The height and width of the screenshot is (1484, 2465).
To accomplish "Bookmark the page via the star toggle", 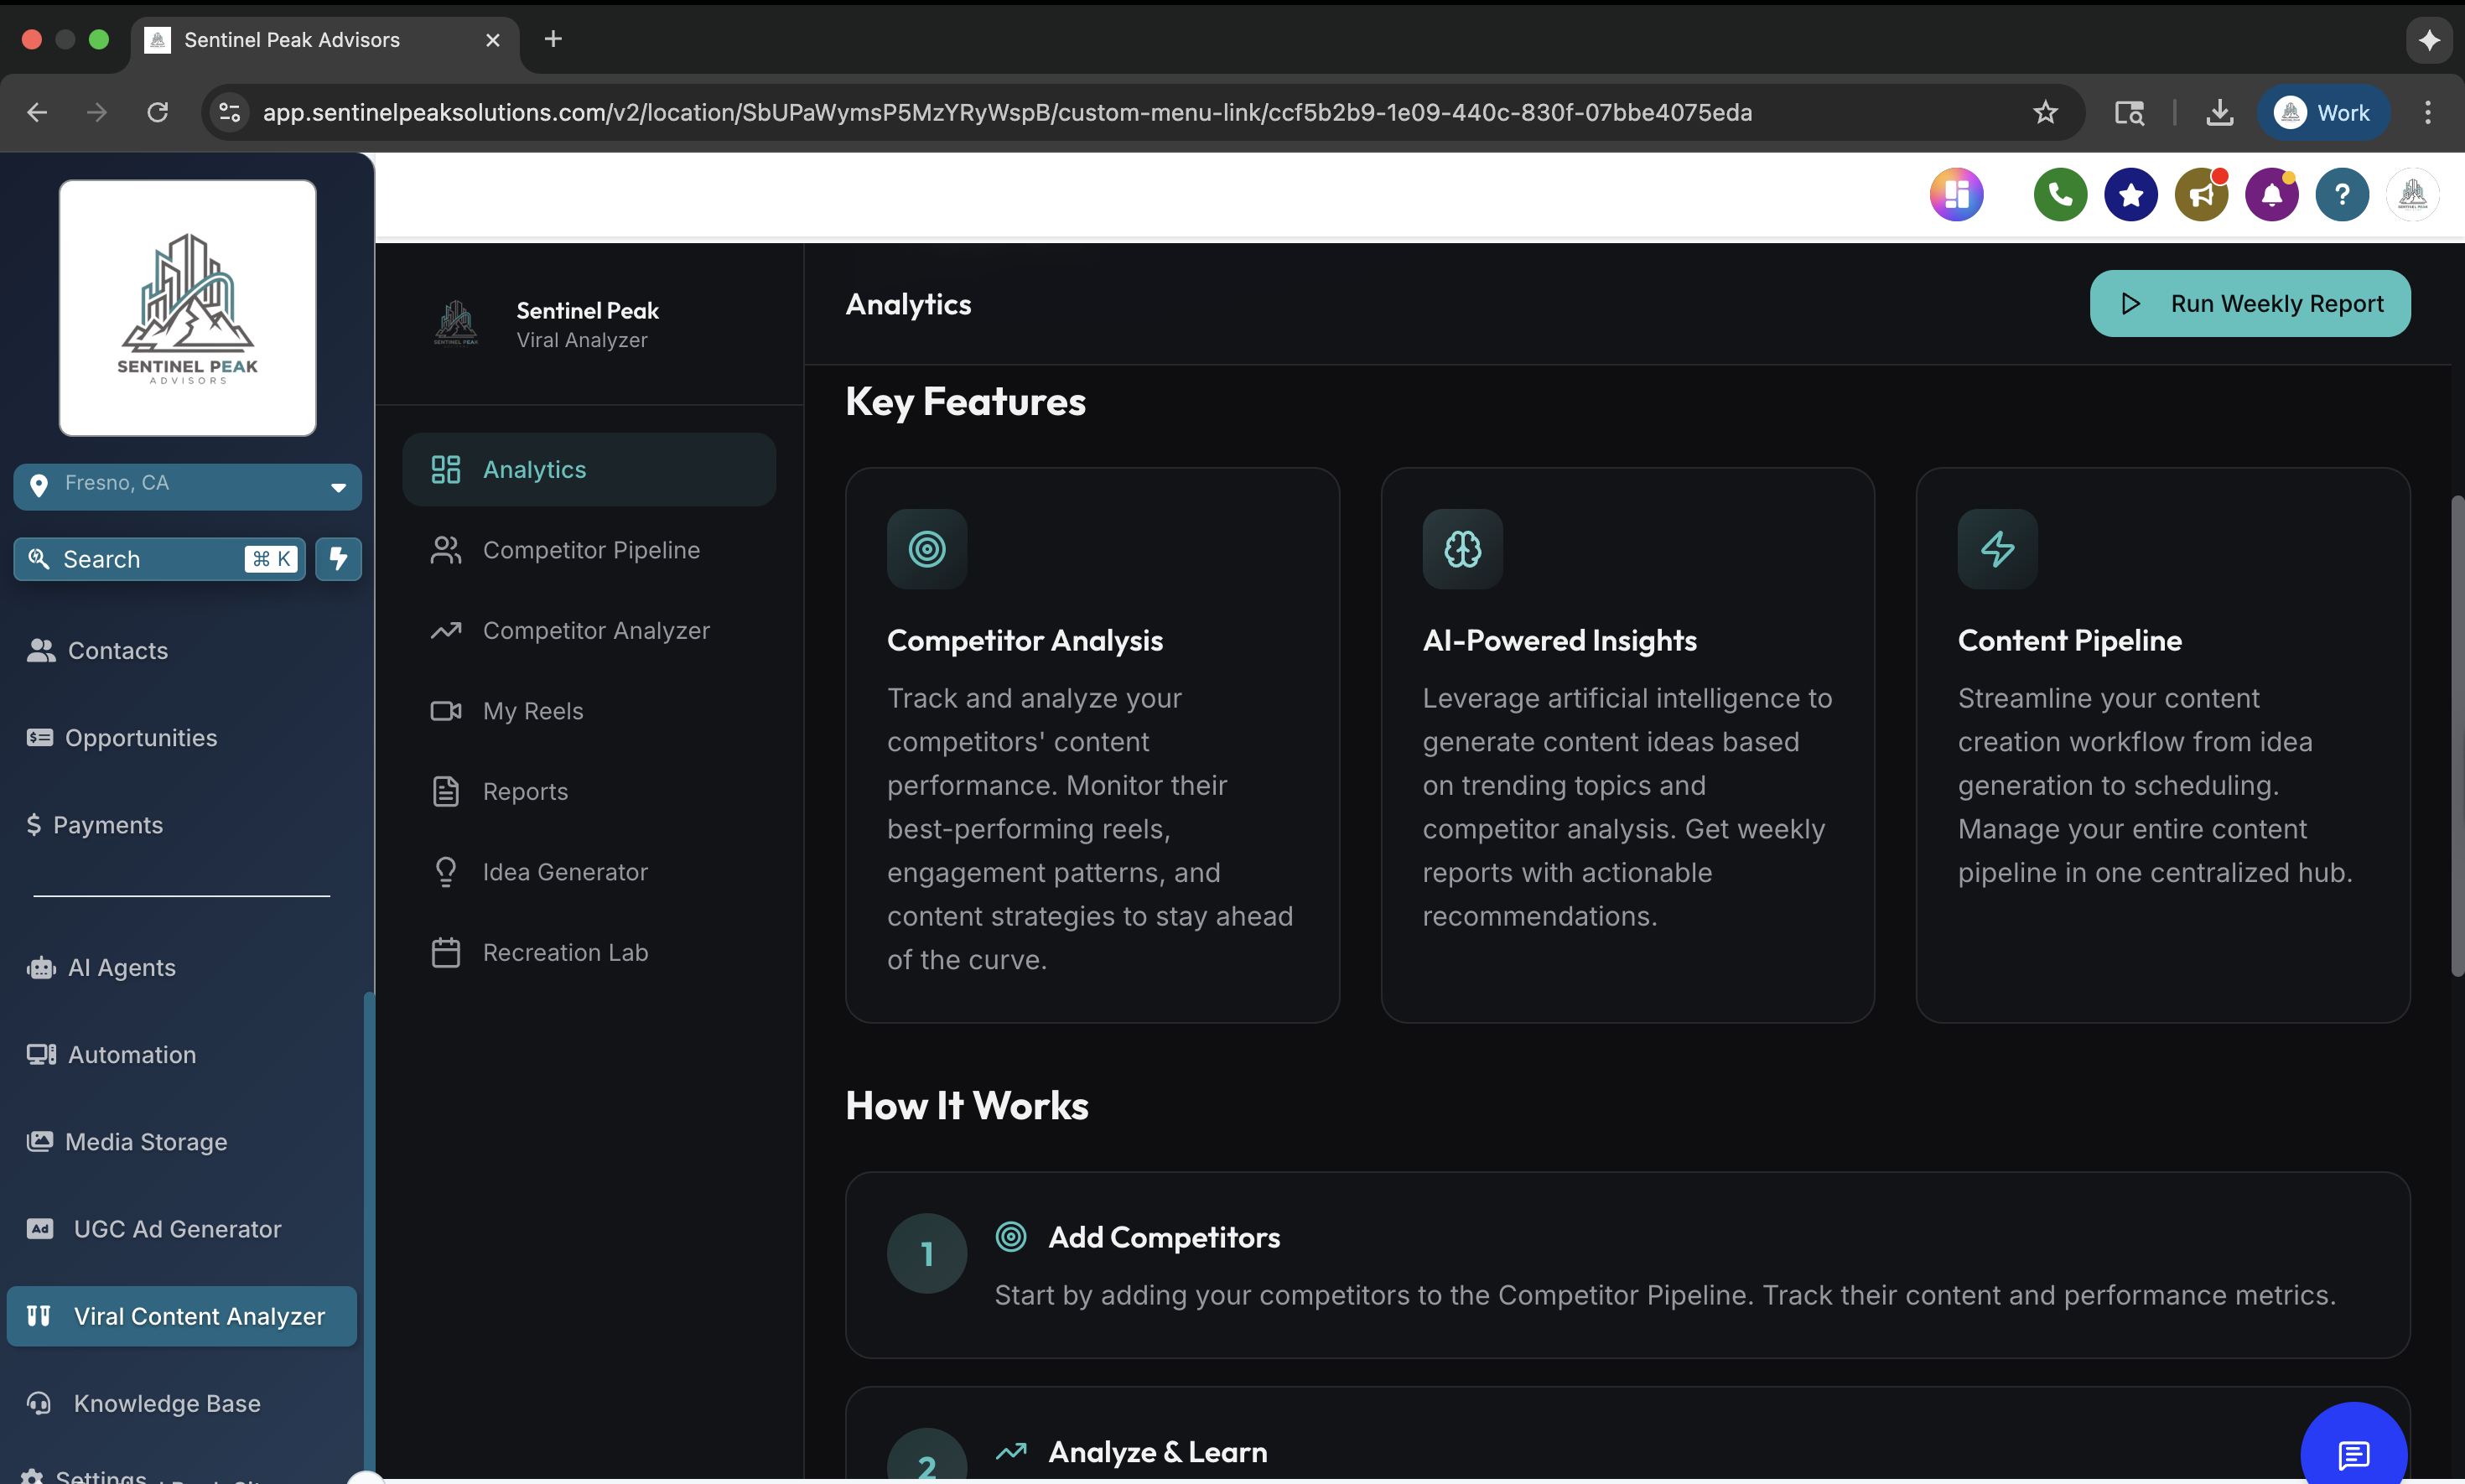I will click(2046, 112).
